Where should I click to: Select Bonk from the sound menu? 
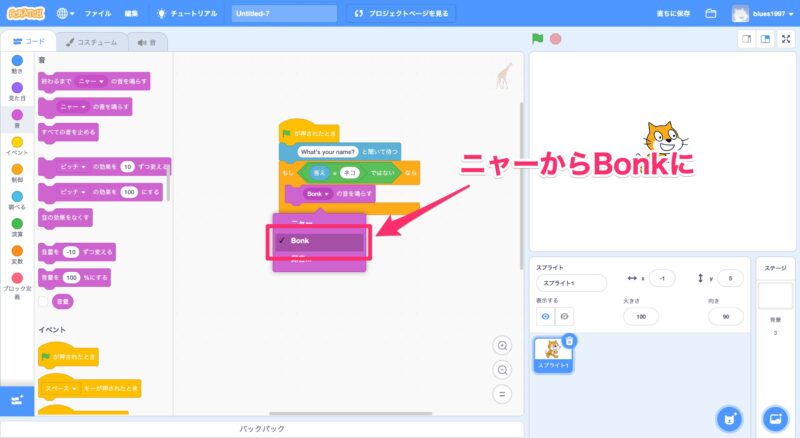(320, 241)
